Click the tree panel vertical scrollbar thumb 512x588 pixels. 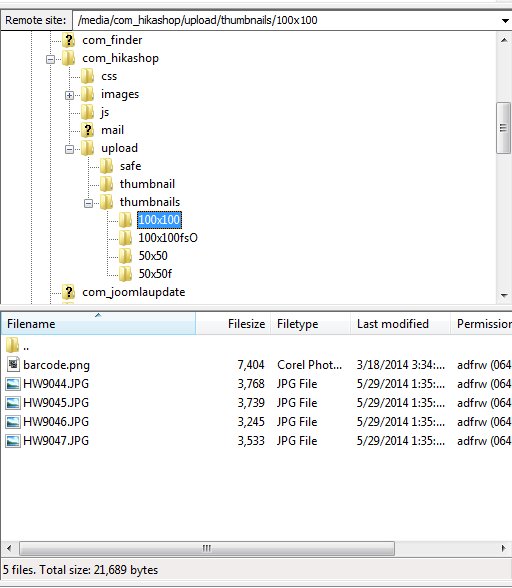503,128
